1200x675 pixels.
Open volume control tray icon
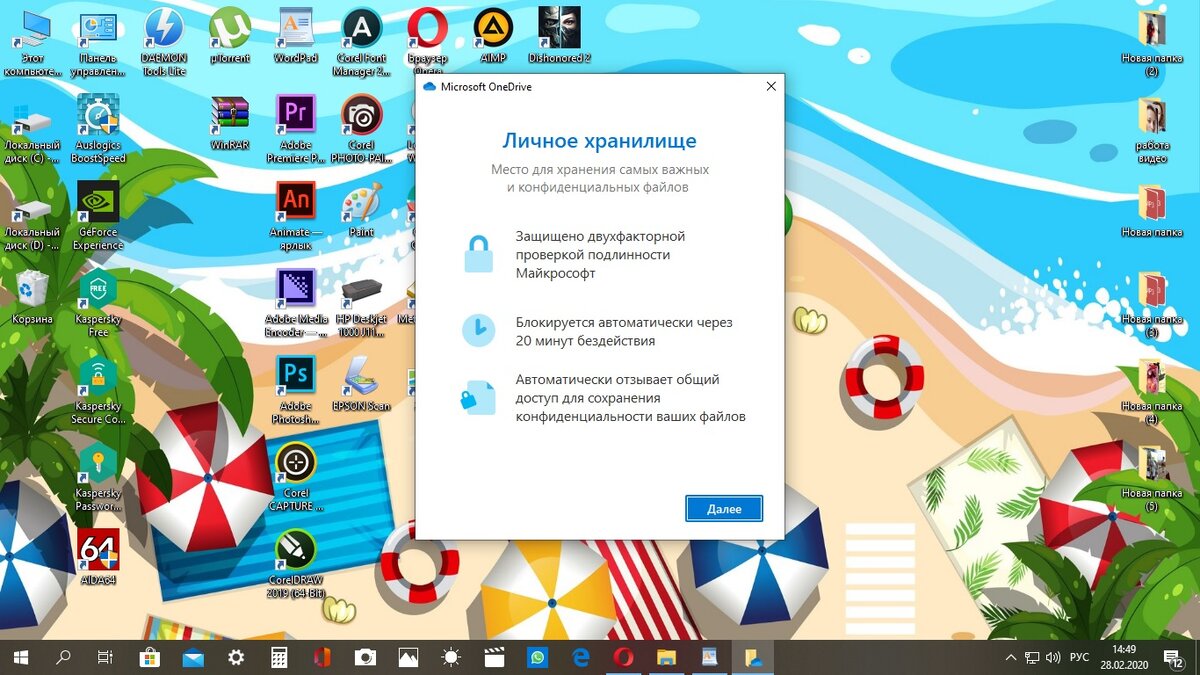click(1054, 657)
